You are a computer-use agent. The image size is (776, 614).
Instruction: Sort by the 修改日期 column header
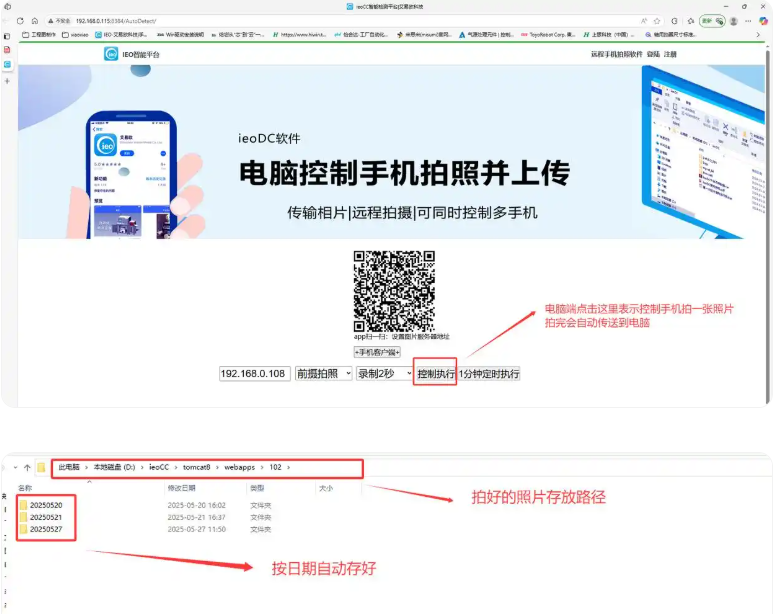pos(181,488)
